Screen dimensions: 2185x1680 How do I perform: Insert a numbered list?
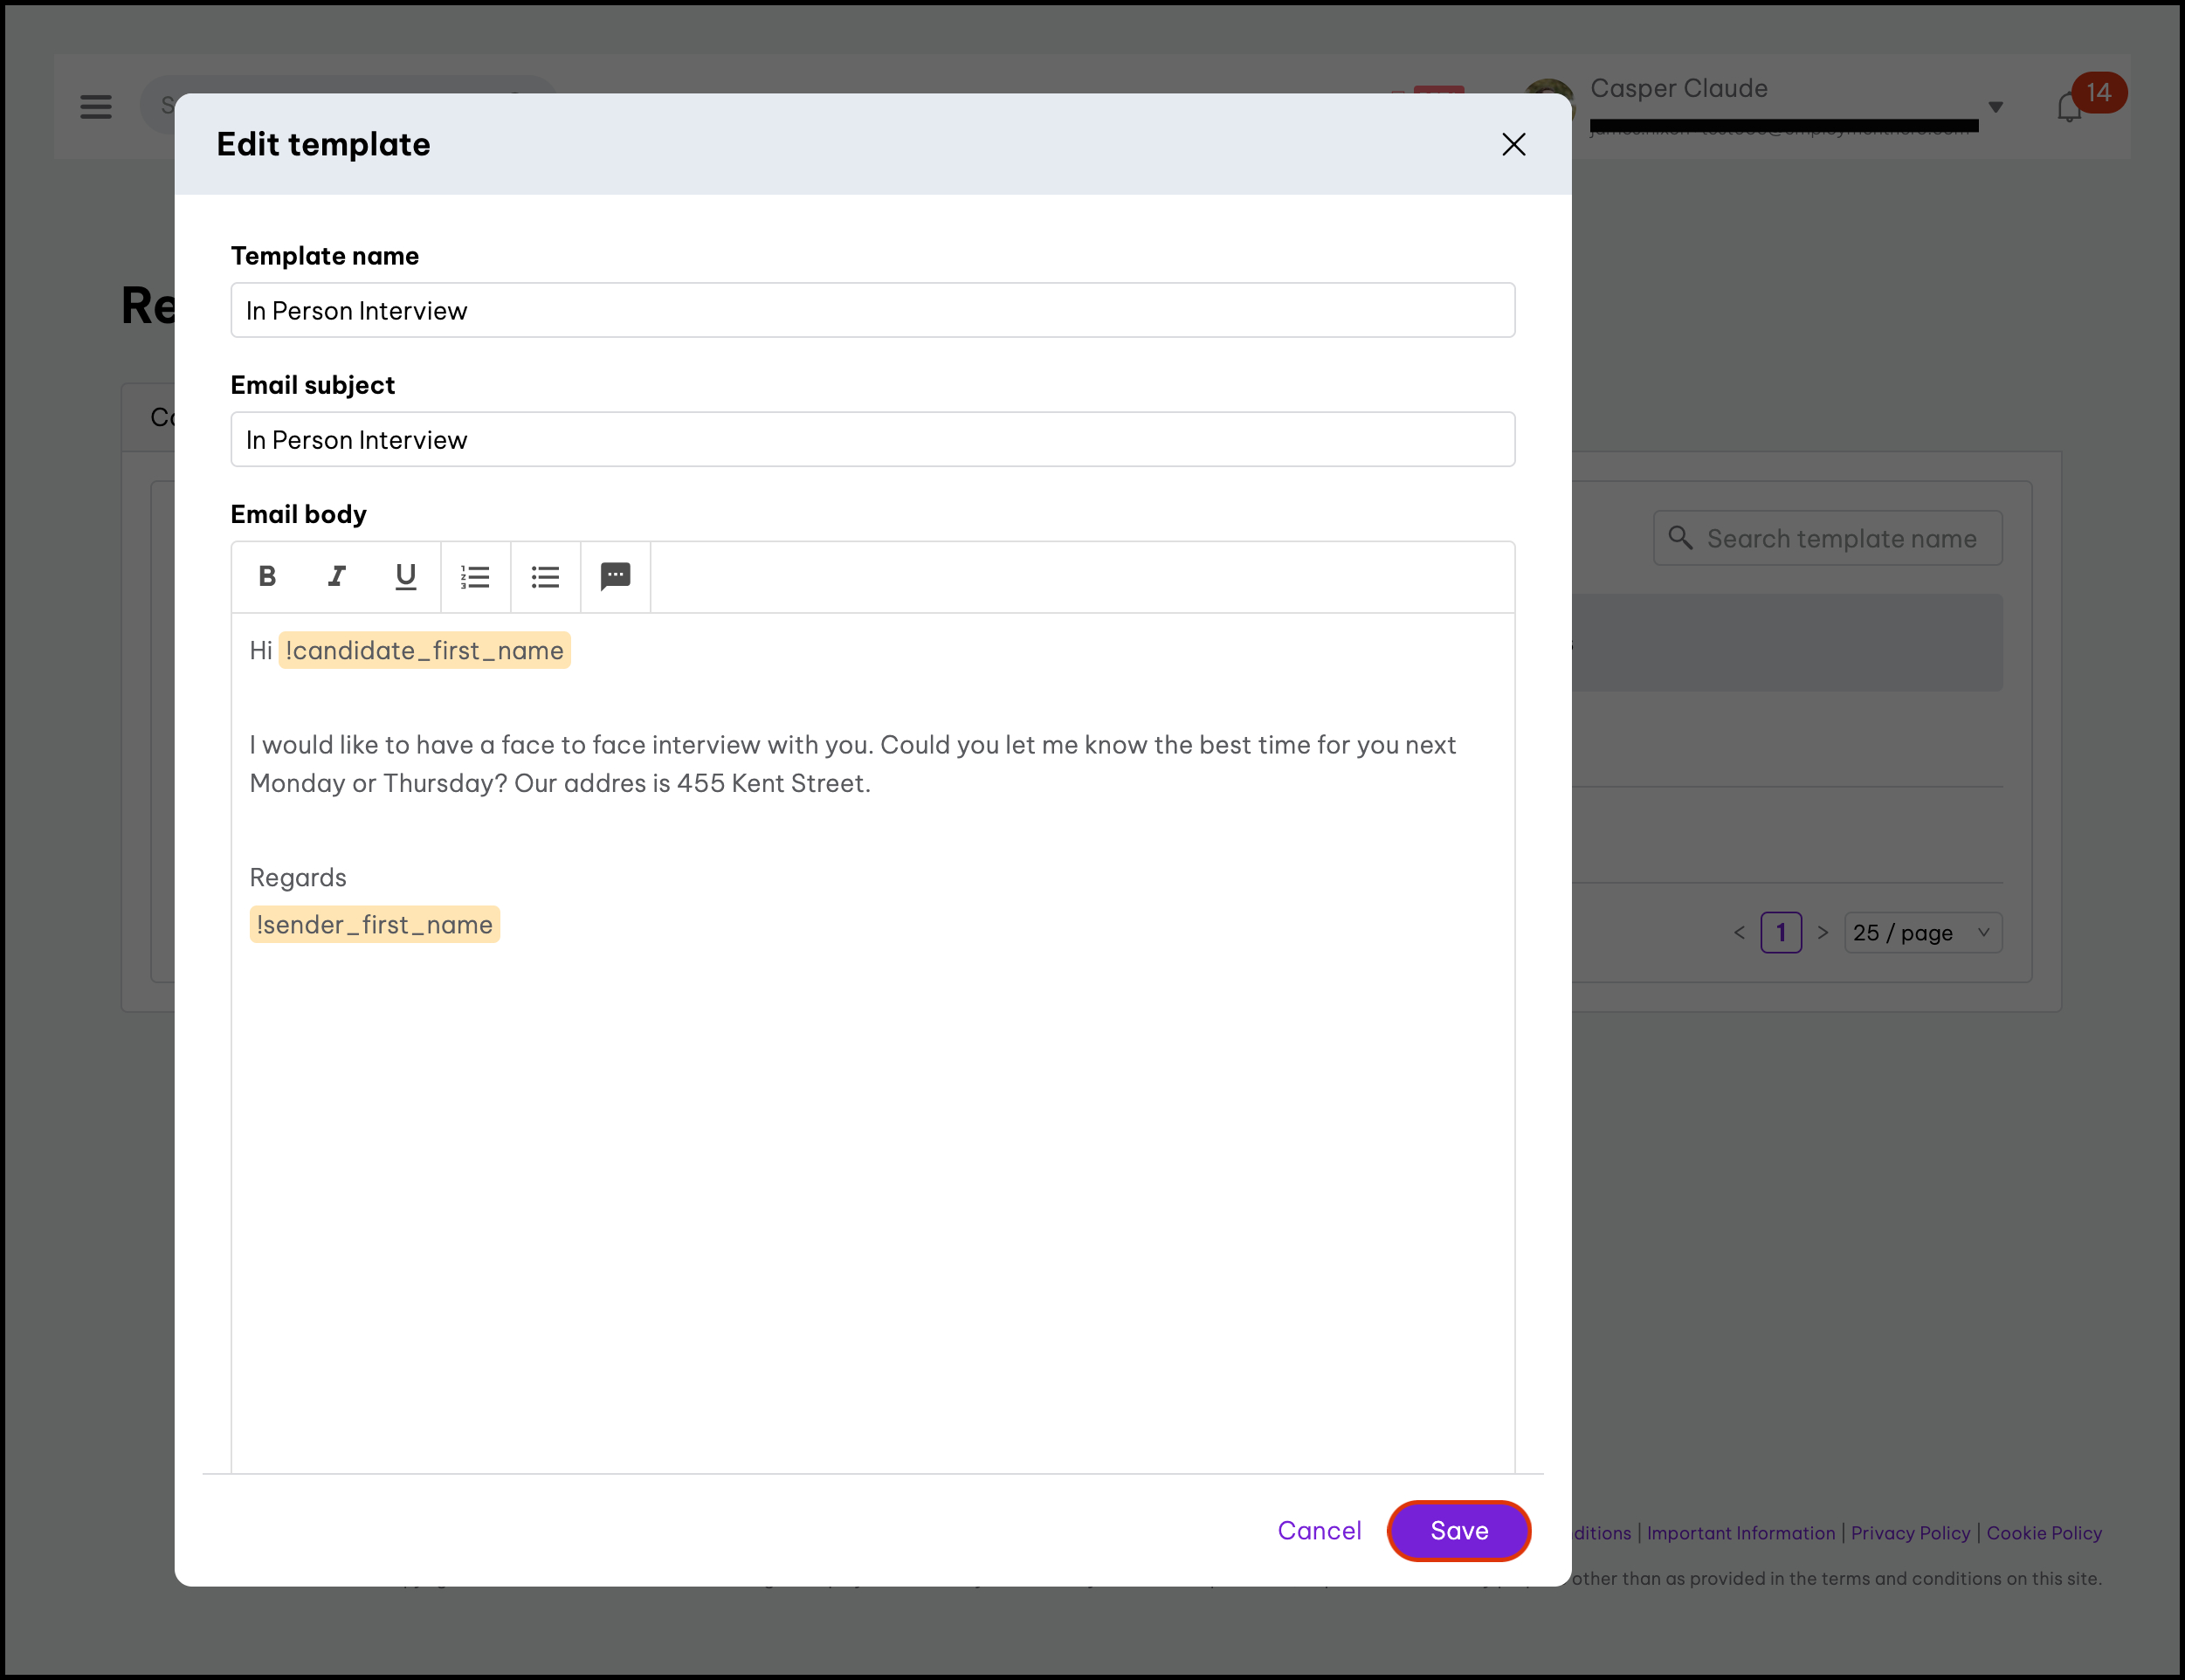(x=475, y=576)
